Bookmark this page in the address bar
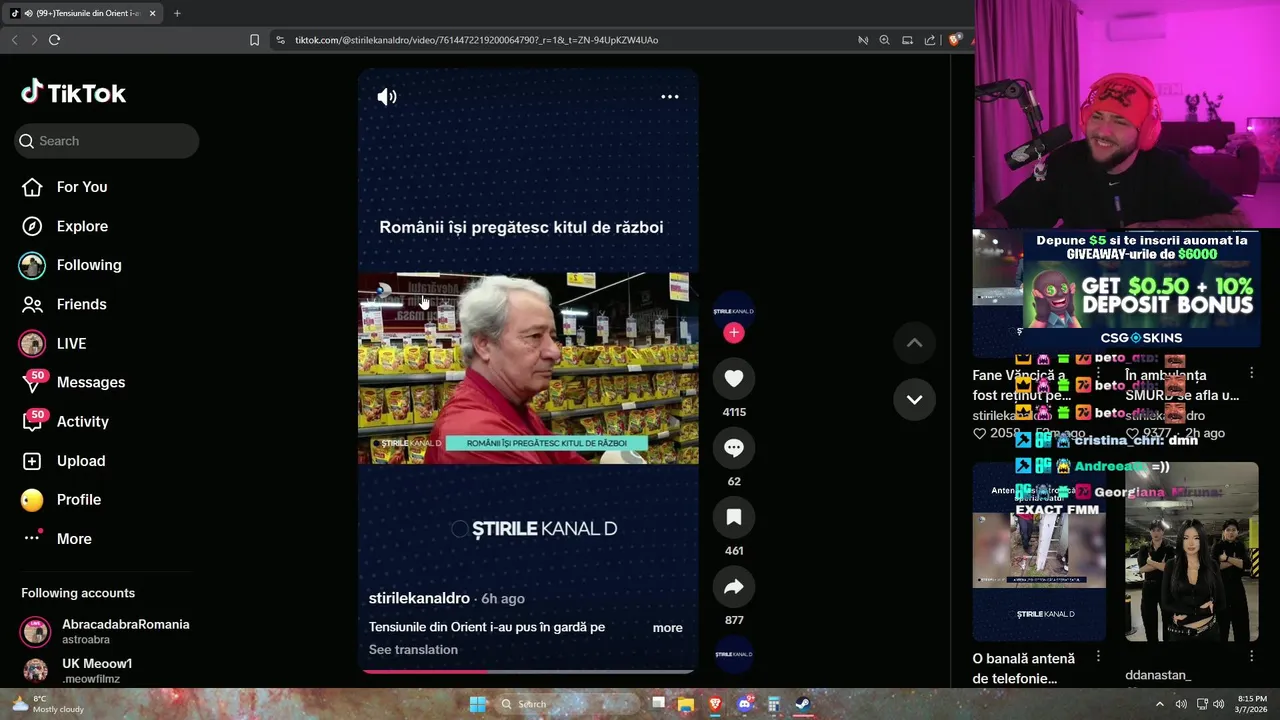Viewport: 1280px width, 720px height. [254, 40]
